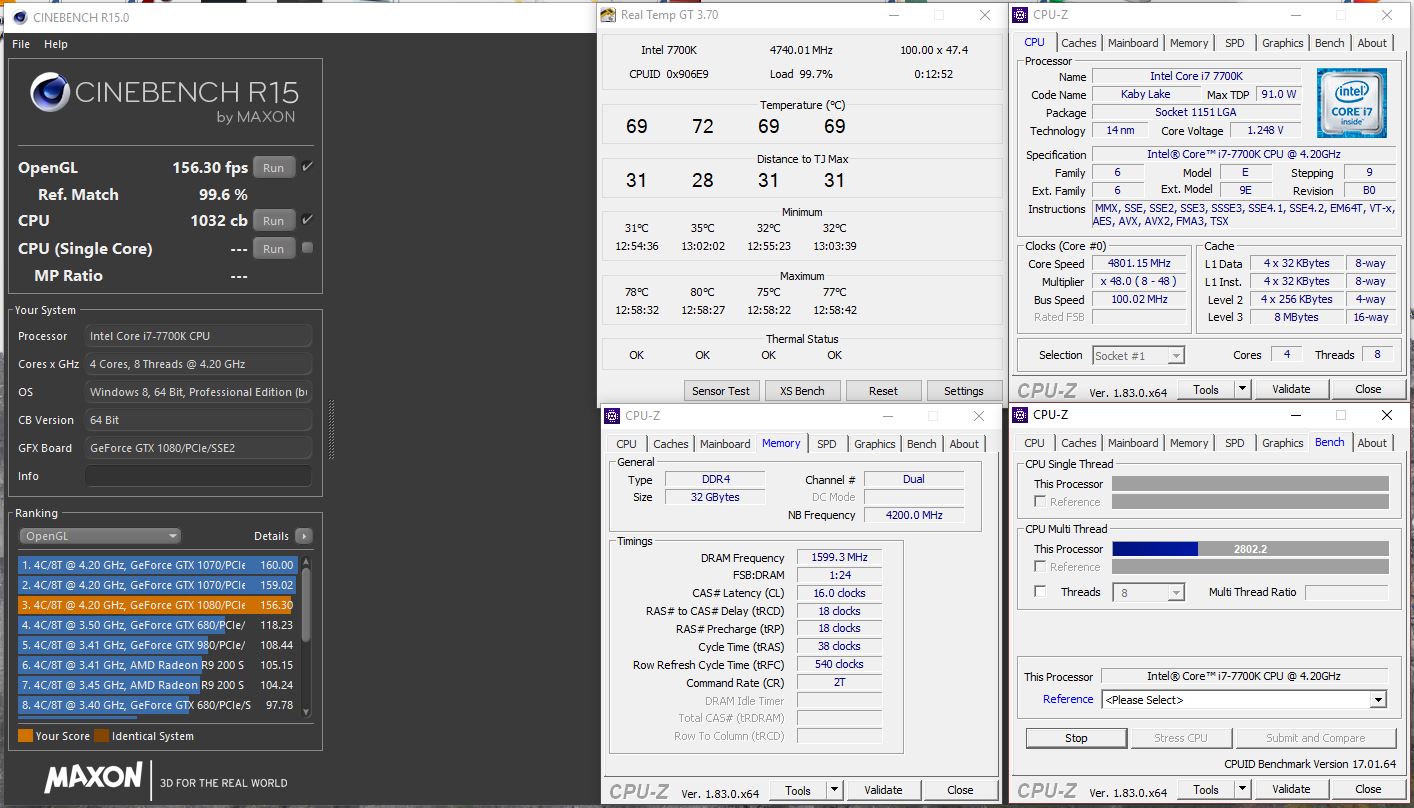Click the Your Score orange legend swatch

pyautogui.click(x=25, y=736)
